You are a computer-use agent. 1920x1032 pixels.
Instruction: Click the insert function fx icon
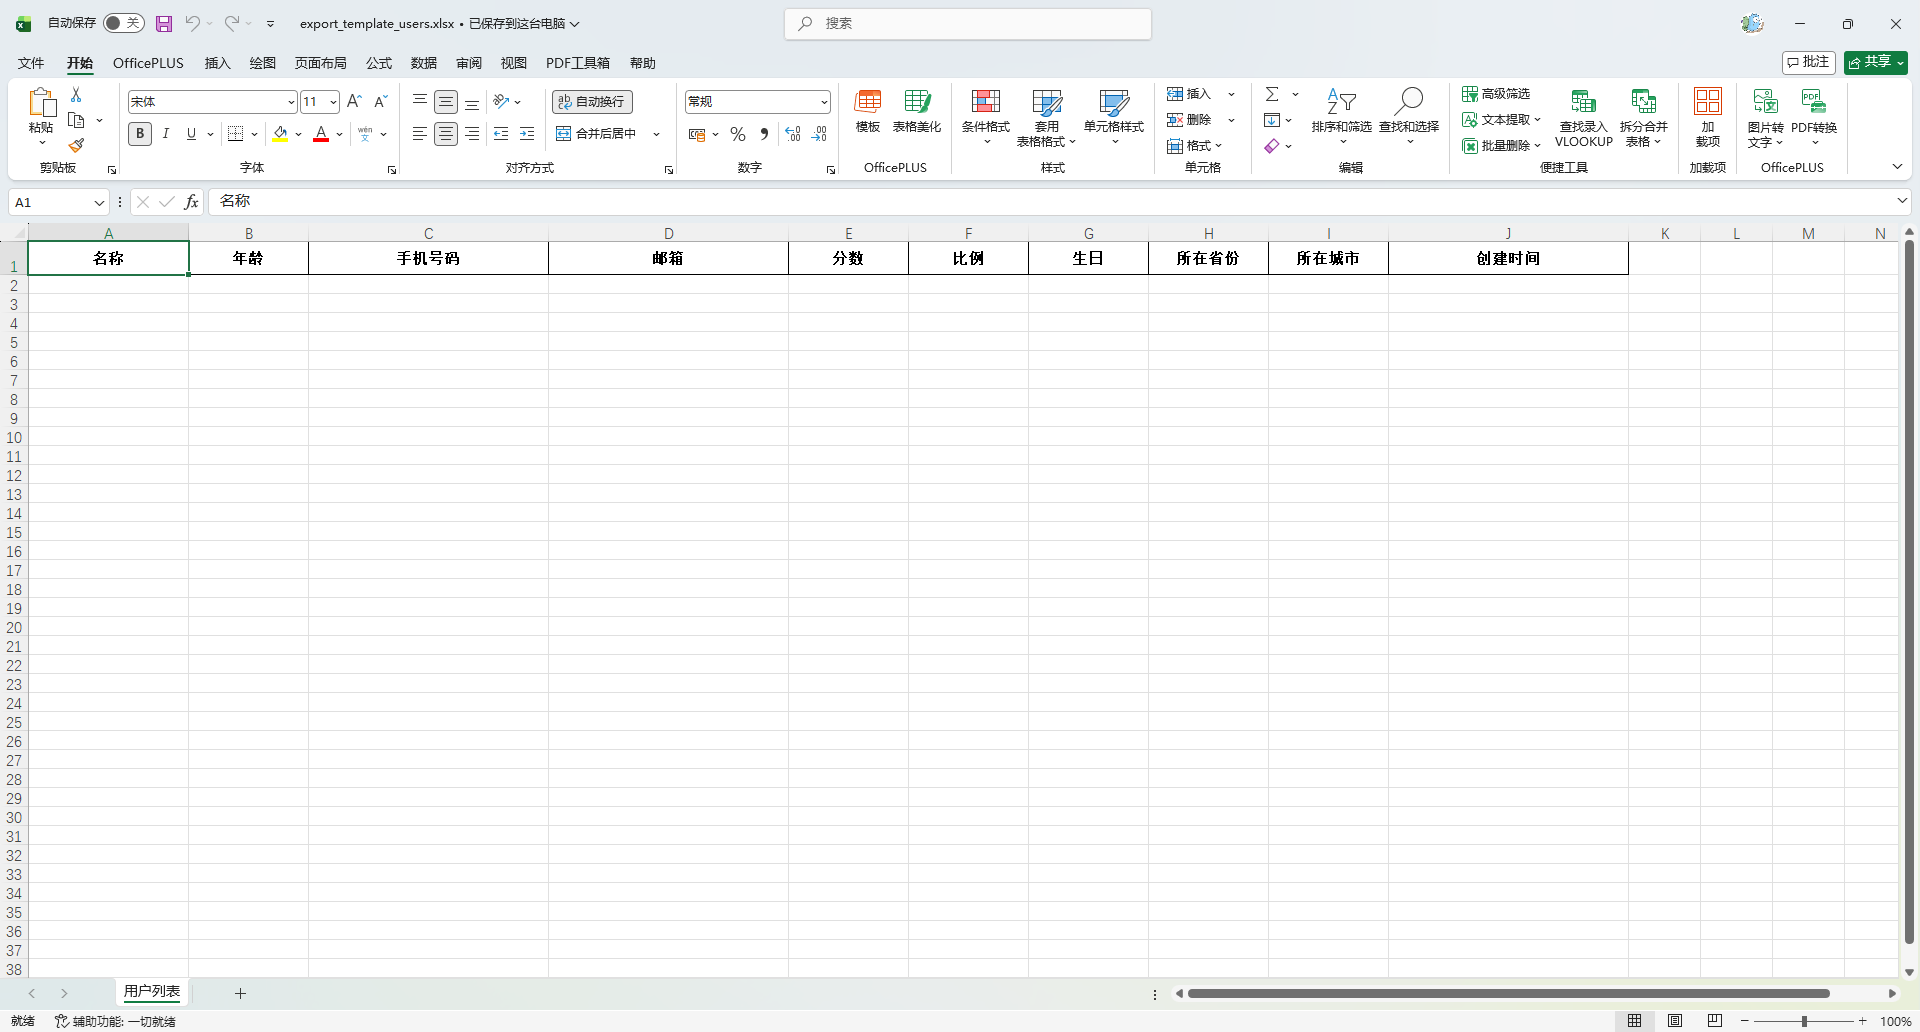(191, 202)
